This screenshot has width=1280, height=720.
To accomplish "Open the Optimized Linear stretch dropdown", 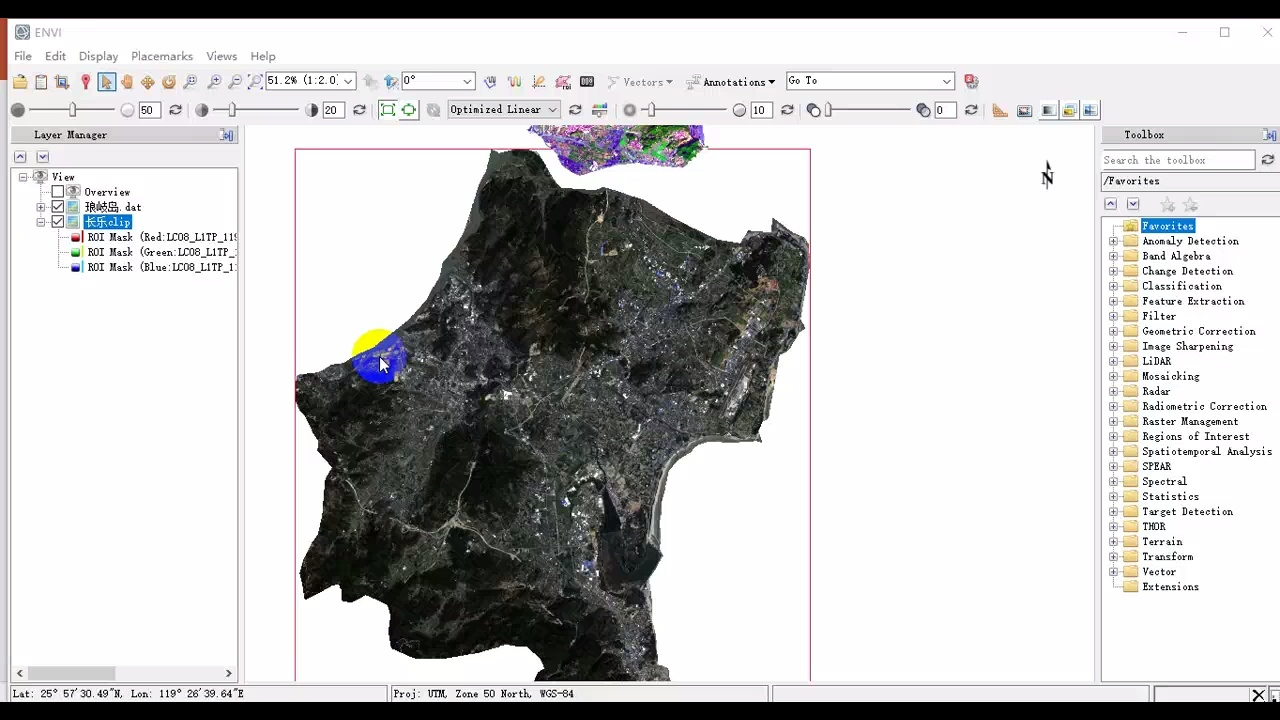I will point(503,110).
